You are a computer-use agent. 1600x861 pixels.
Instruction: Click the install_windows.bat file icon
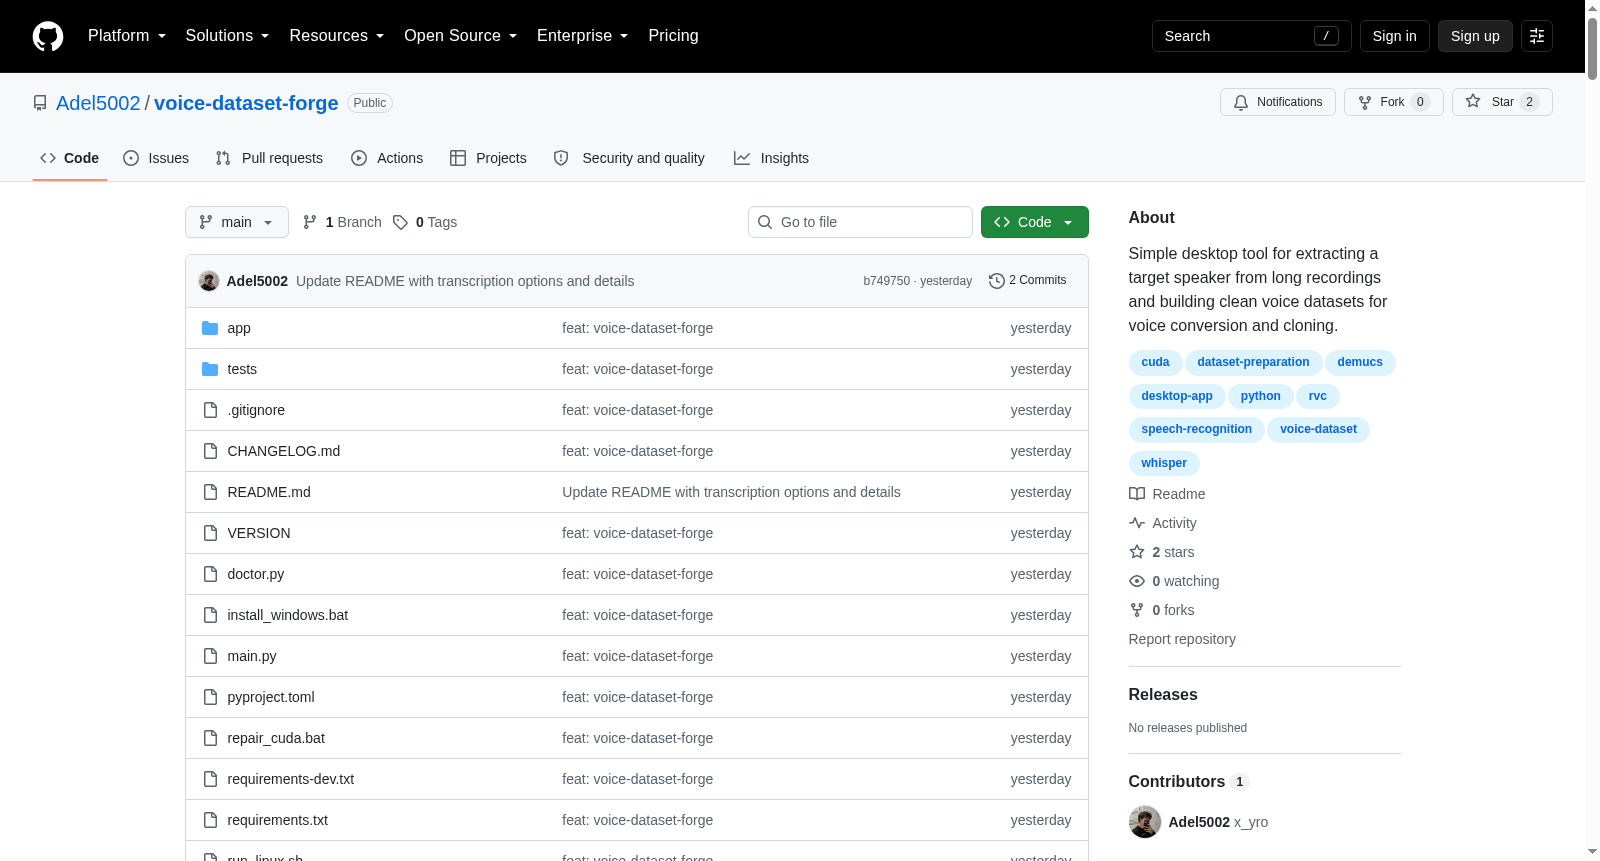coord(210,615)
